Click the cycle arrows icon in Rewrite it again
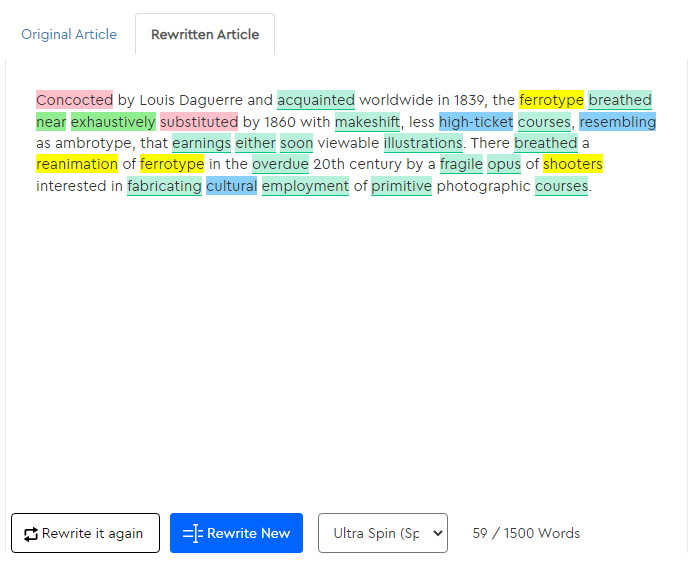The width and height of the screenshot is (694, 575). pyautogui.click(x=31, y=533)
